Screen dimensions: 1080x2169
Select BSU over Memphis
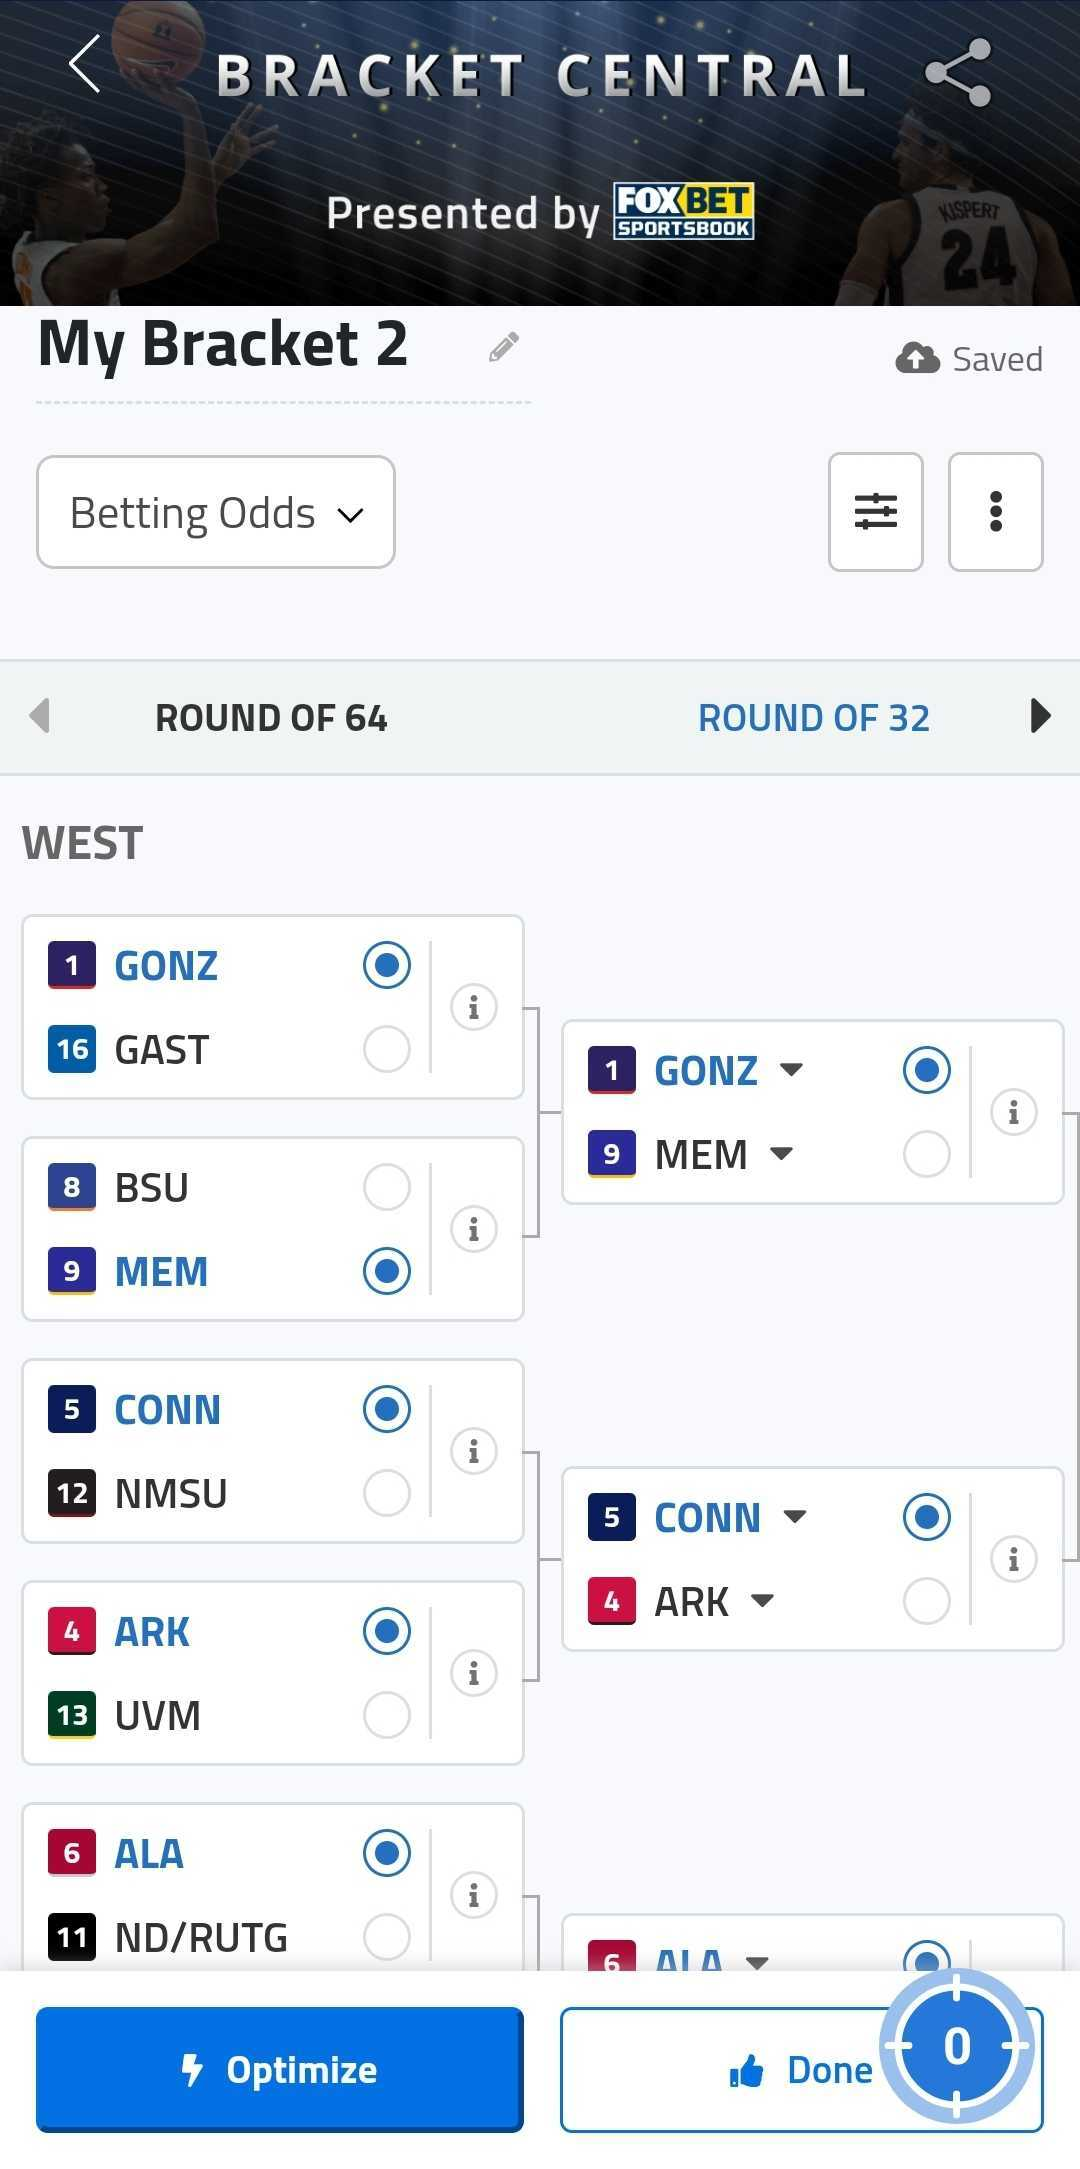[x=387, y=1187]
